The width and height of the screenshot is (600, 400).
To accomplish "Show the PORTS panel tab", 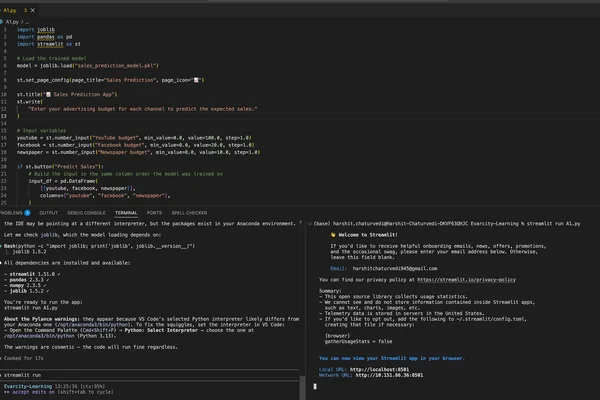I will (x=154, y=213).
